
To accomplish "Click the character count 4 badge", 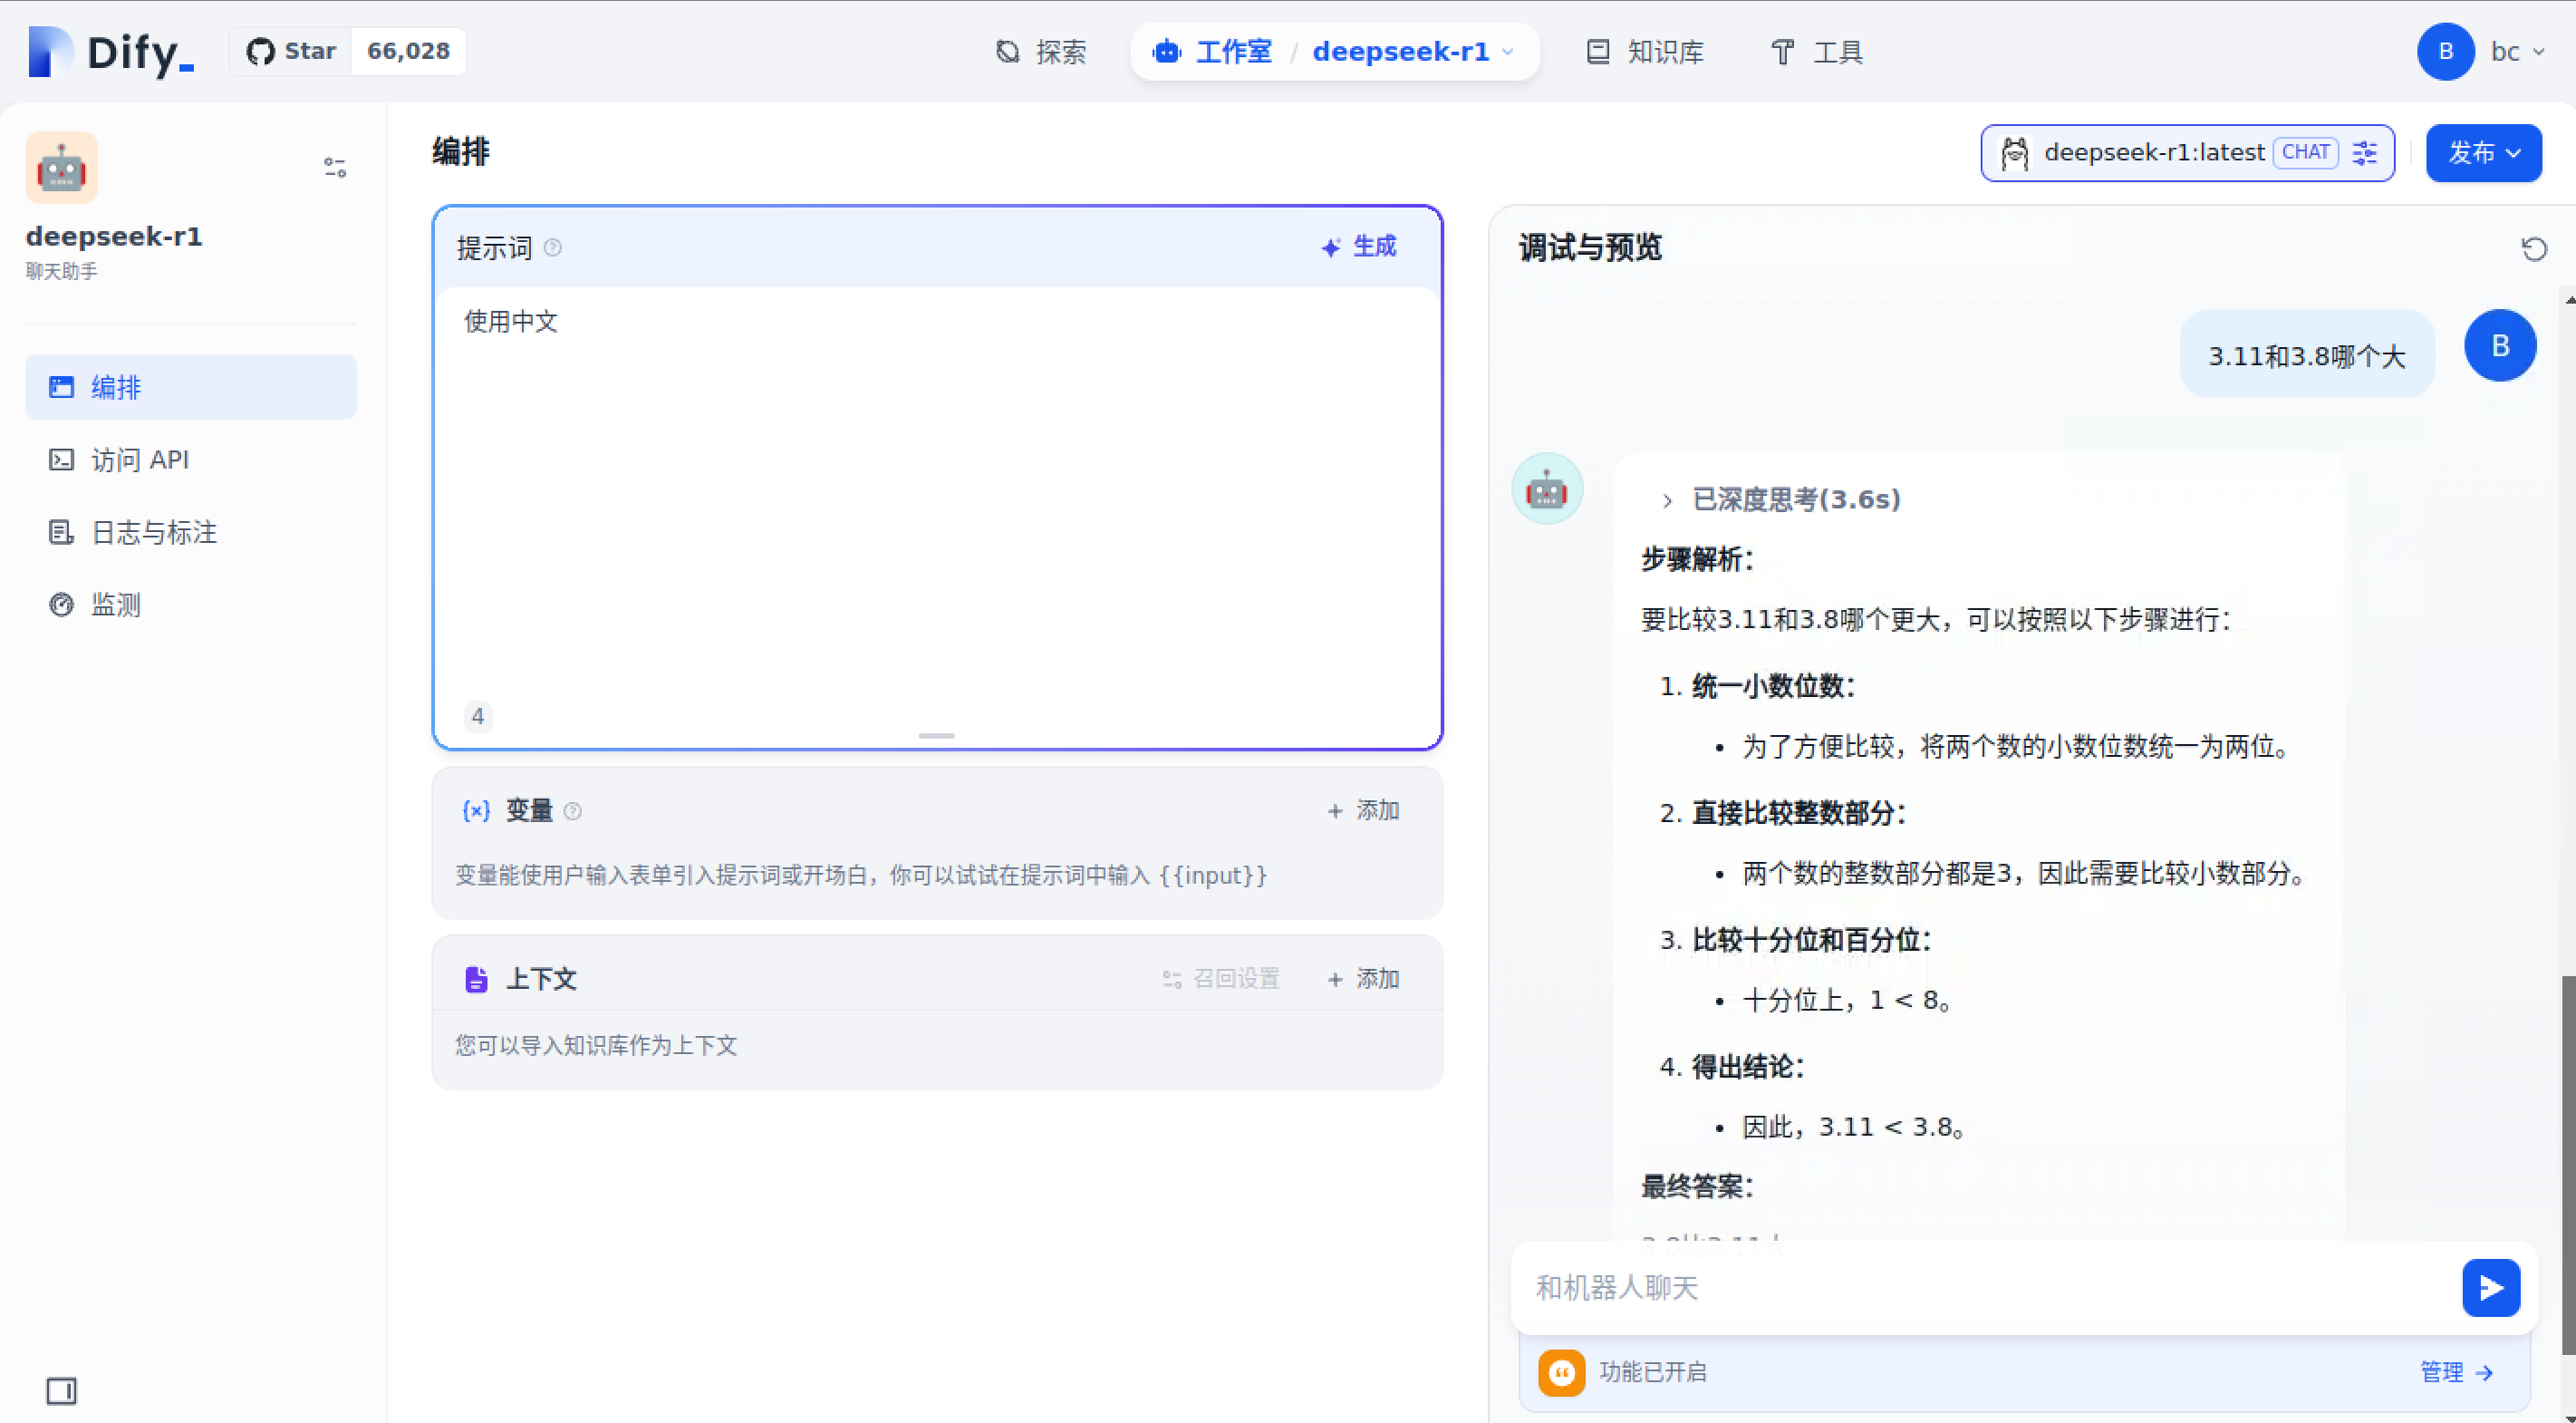I will tap(478, 716).
